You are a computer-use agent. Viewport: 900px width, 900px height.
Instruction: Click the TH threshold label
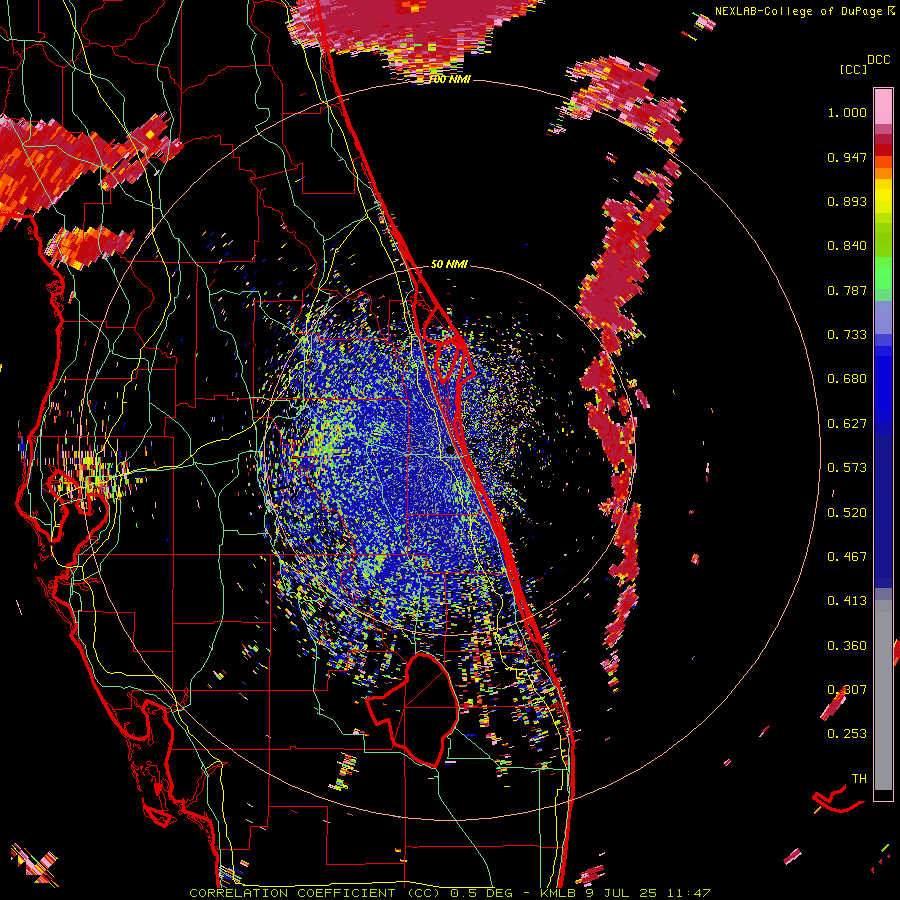859,779
